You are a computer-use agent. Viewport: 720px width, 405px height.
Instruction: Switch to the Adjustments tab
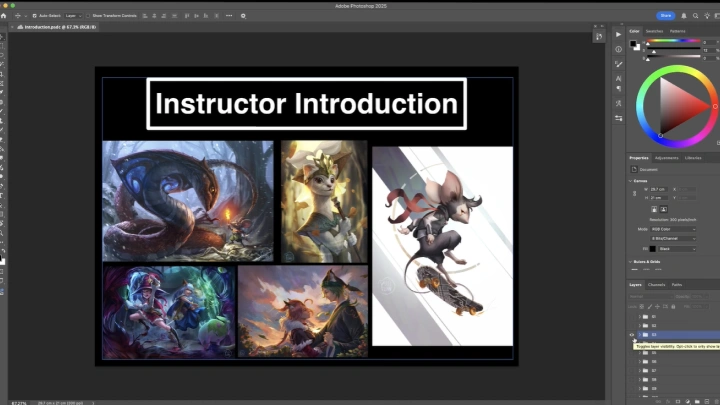(x=666, y=158)
